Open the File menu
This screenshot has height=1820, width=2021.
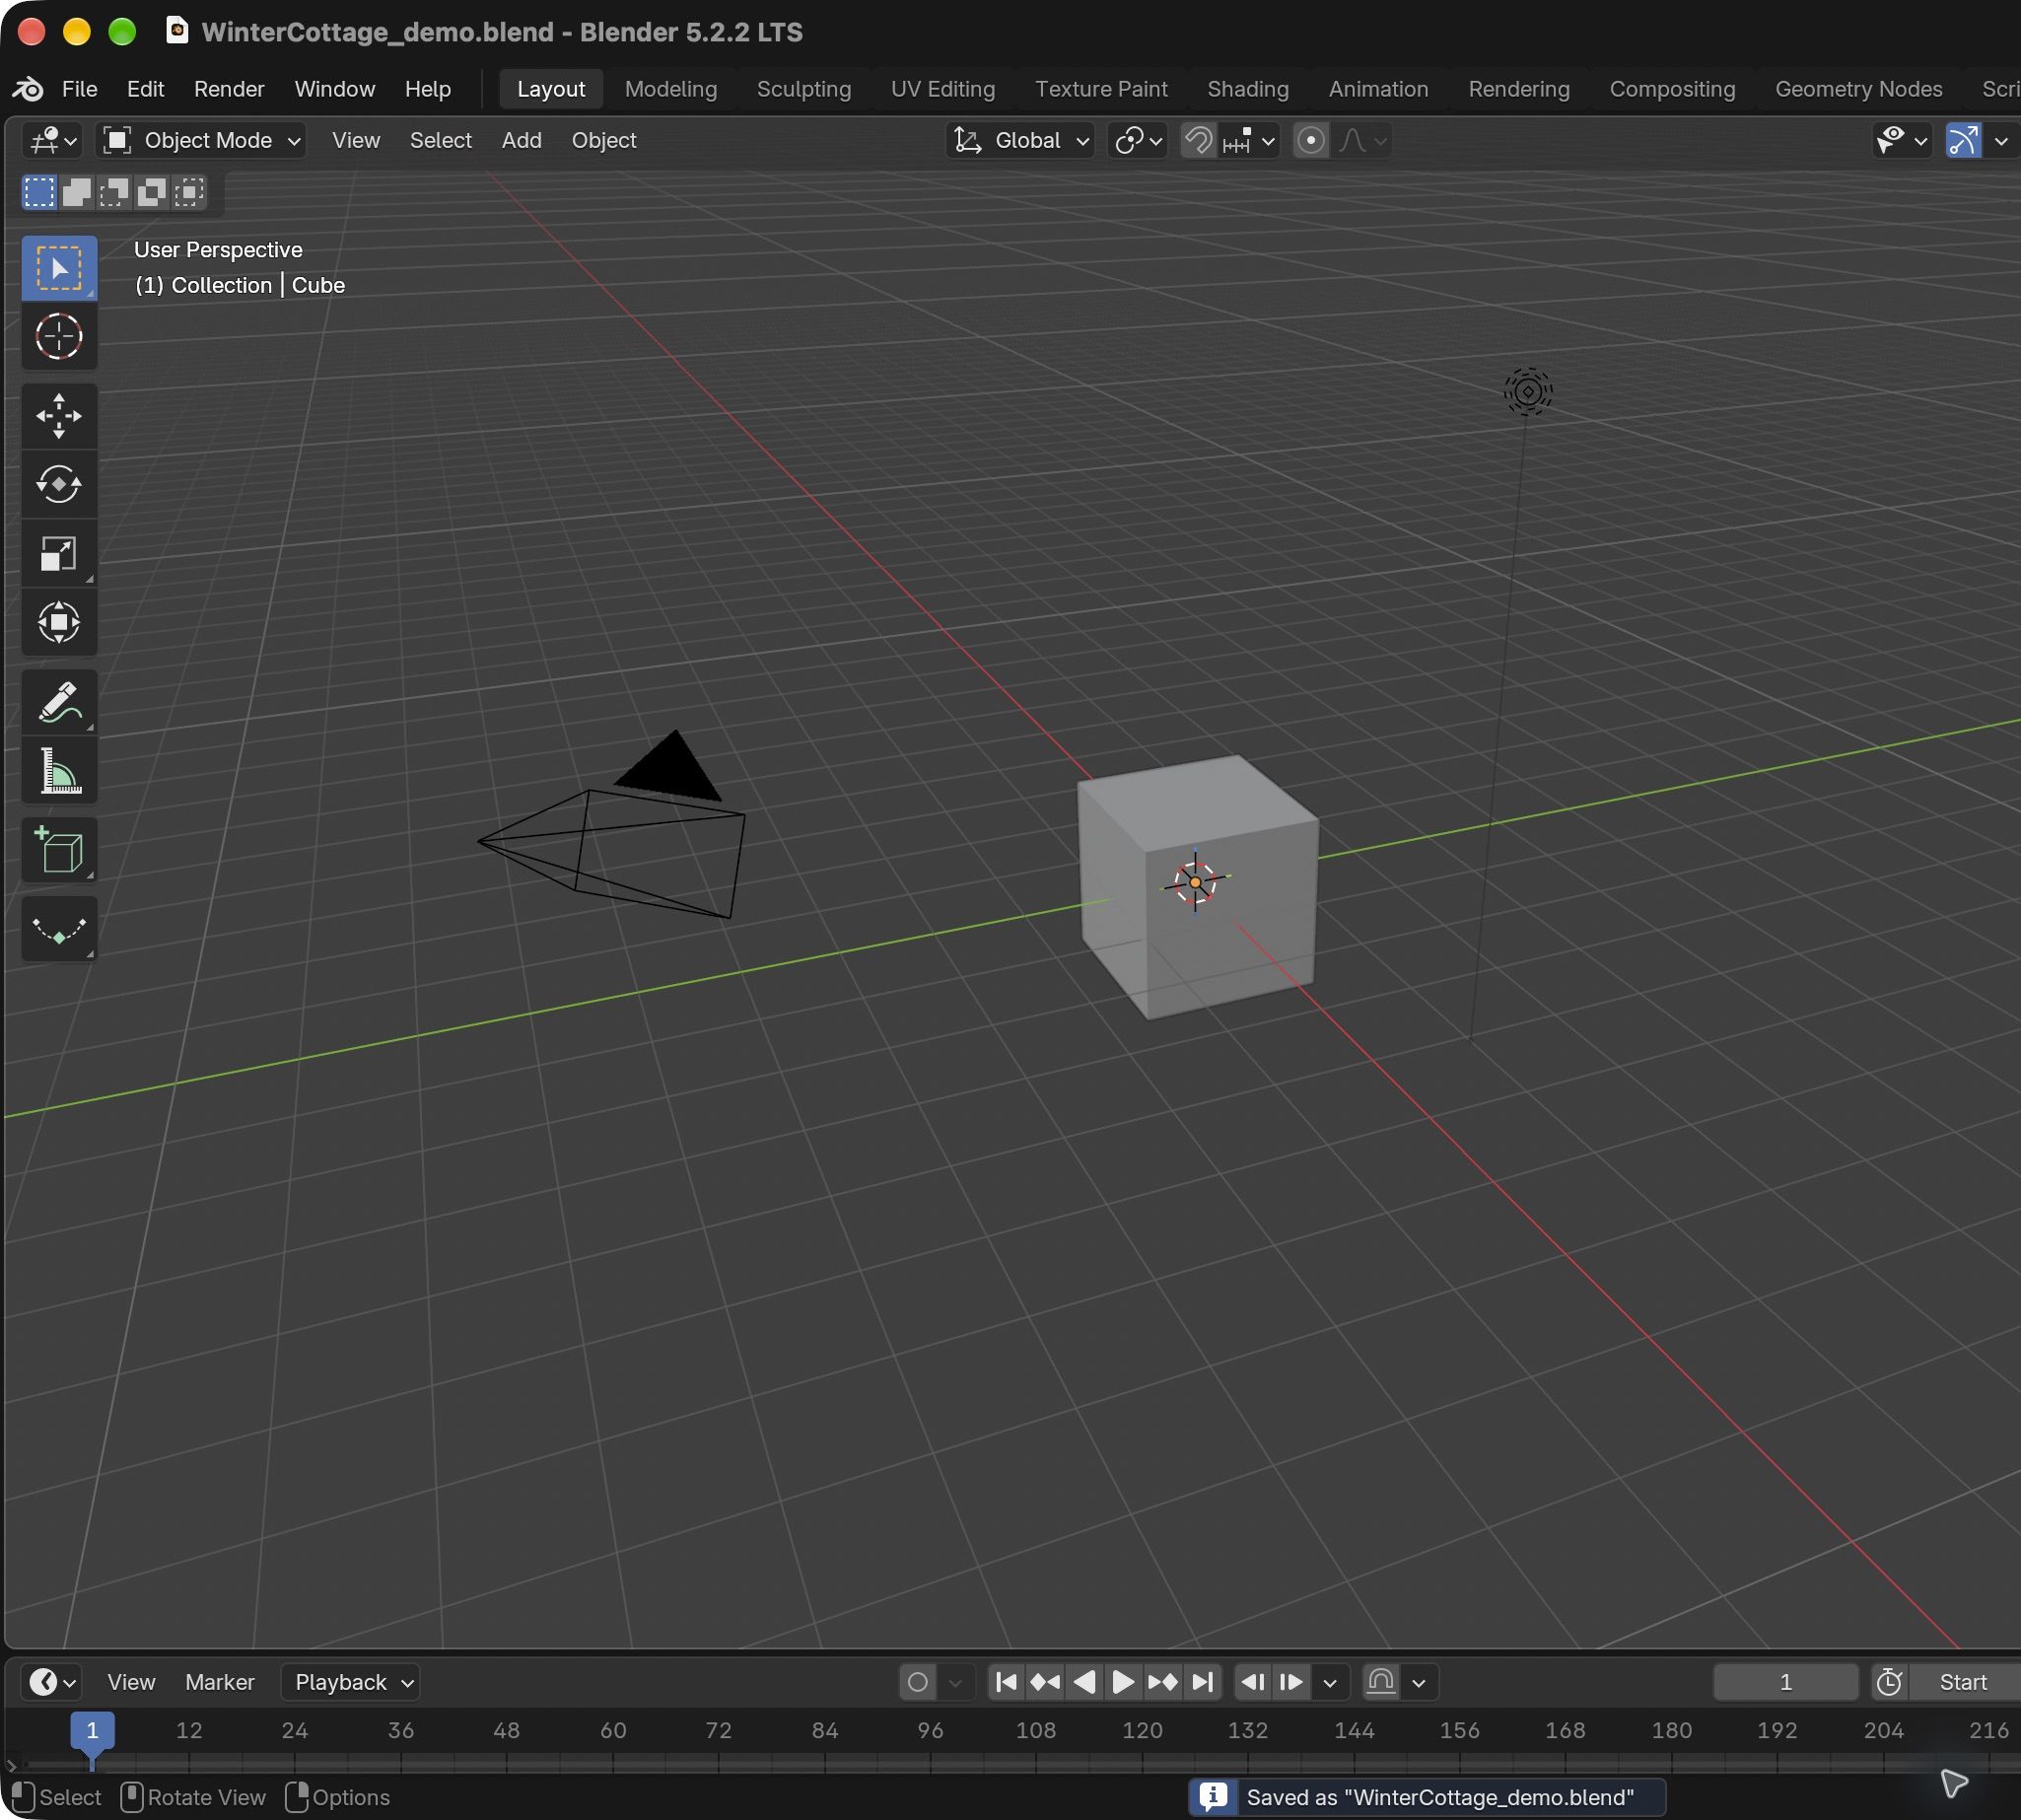[80, 89]
